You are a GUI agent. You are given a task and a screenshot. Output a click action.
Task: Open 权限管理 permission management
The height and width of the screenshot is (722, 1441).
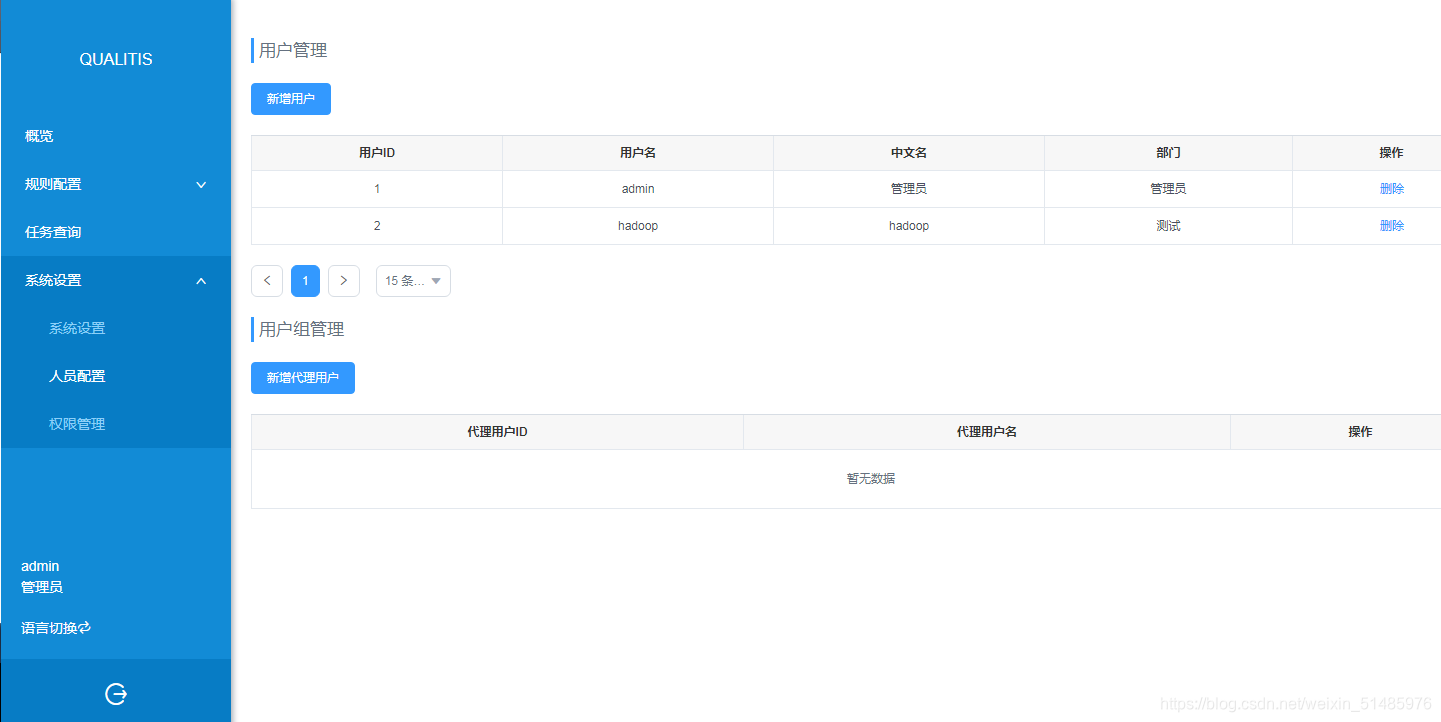[77, 423]
